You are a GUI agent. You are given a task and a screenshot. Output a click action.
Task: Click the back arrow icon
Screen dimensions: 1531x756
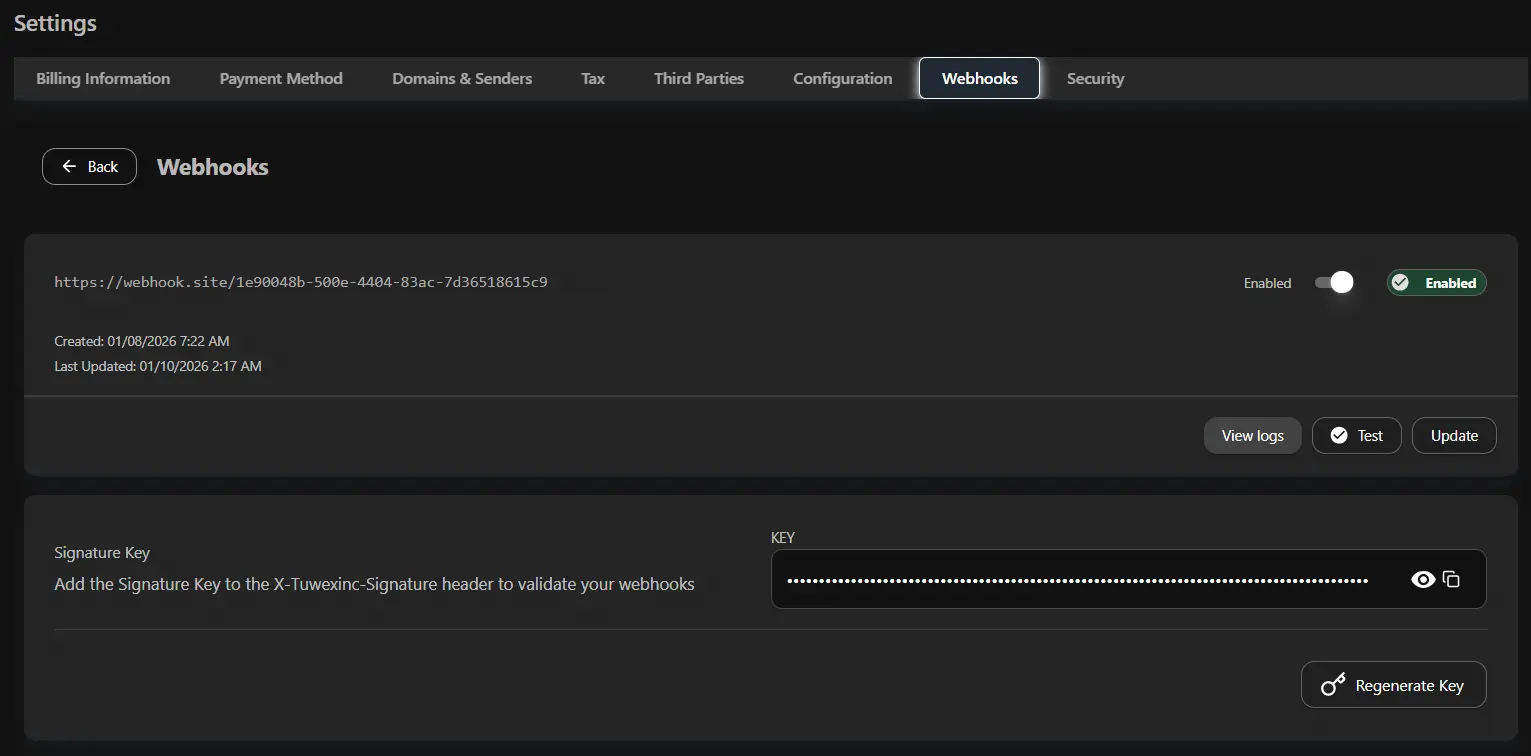point(68,166)
